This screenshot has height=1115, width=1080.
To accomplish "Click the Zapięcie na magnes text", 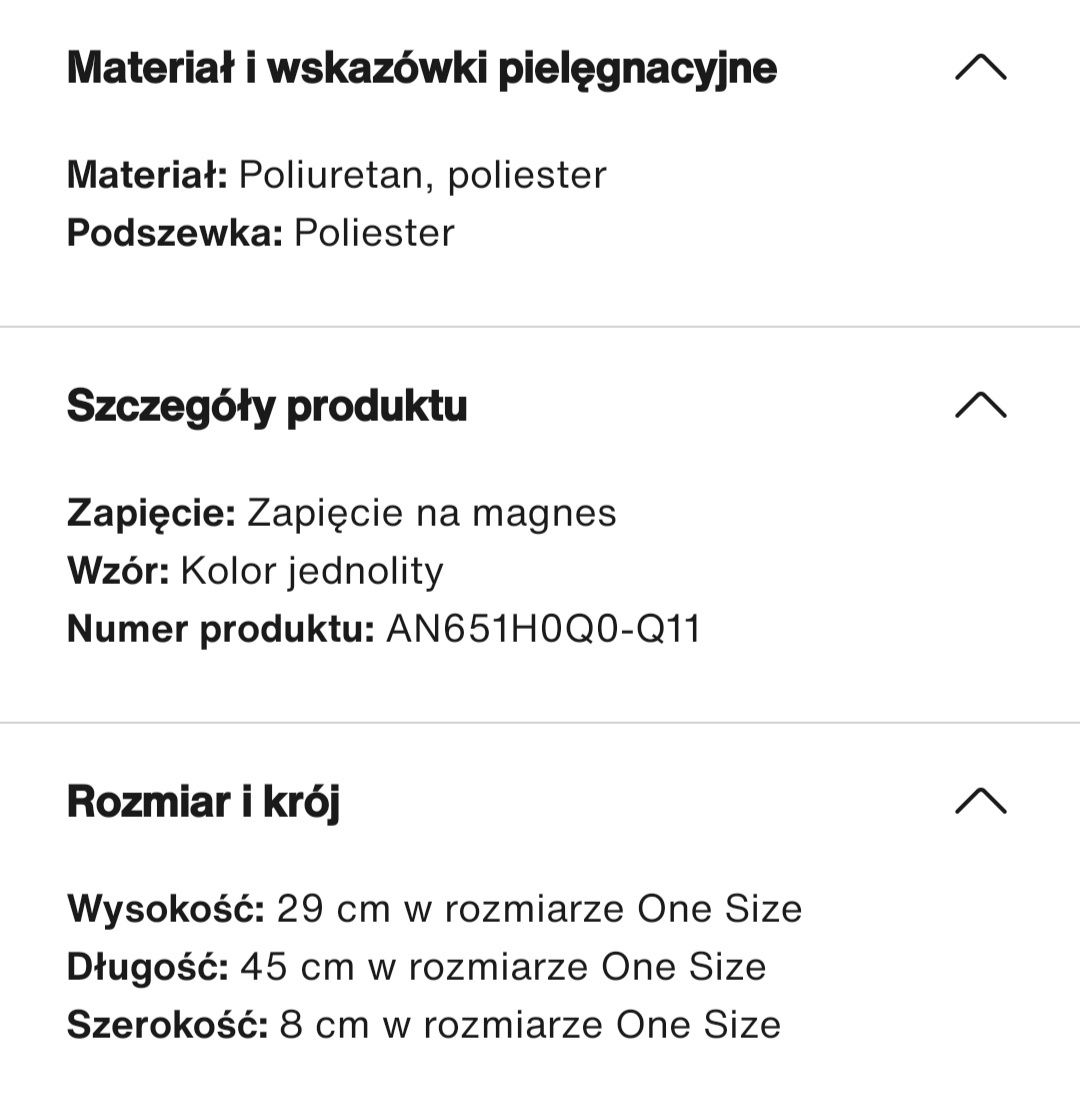I will [x=432, y=514].
